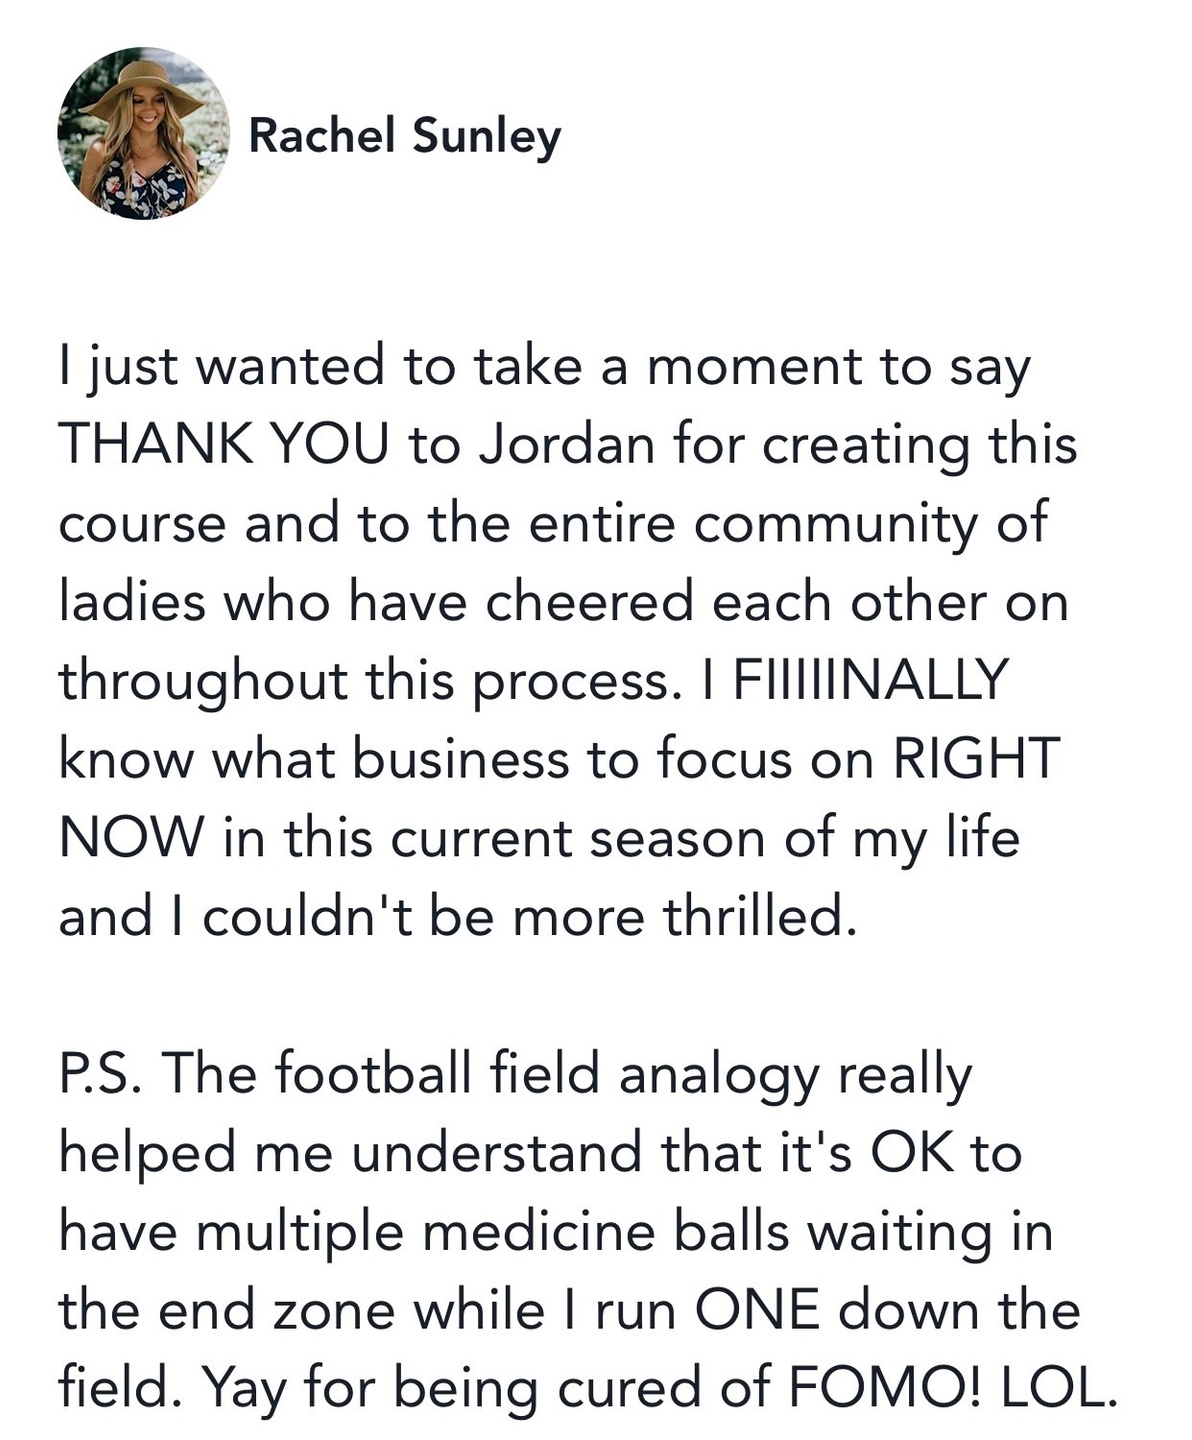
Task: Click Rachel Sunley's profile photo
Action: coord(143,133)
